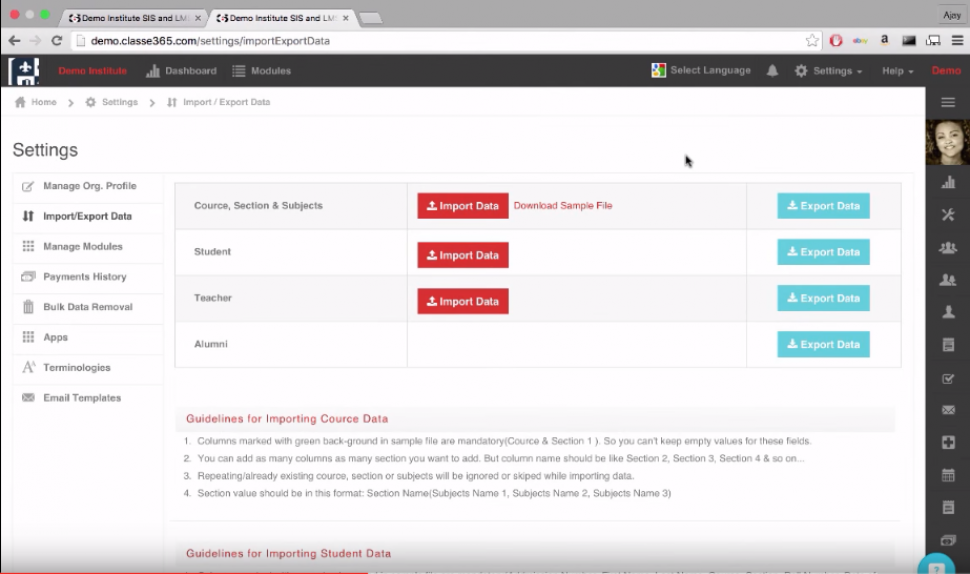Open the Apps settings page
The width and height of the screenshot is (970, 574).
[88, 338]
